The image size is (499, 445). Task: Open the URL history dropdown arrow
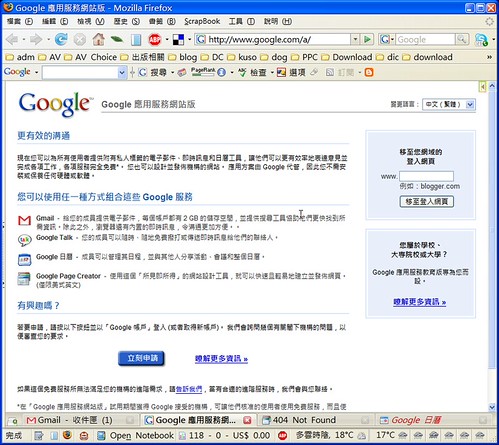tap(355, 39)
